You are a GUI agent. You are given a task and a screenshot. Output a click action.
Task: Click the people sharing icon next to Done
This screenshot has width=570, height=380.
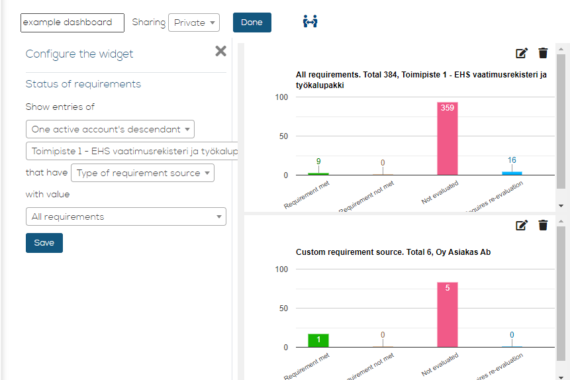point(310,22)
